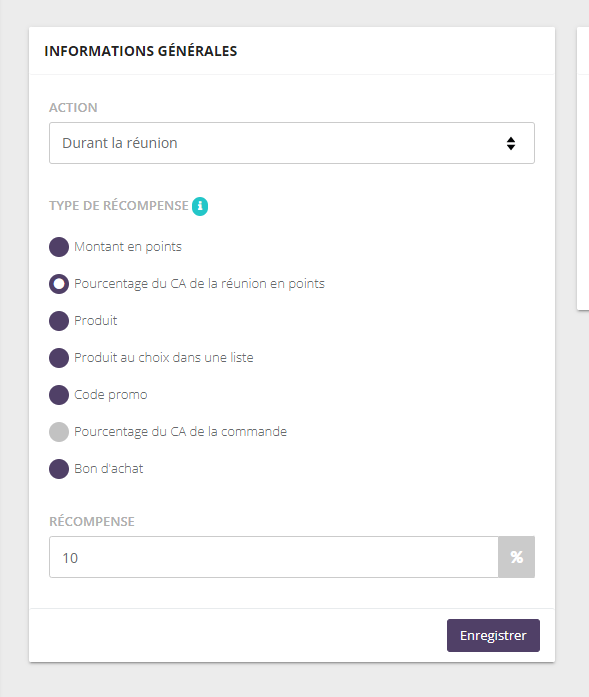Click the Bon d'achat label text
This screenshot has height=697, width=589.
(x=108, y=469)
